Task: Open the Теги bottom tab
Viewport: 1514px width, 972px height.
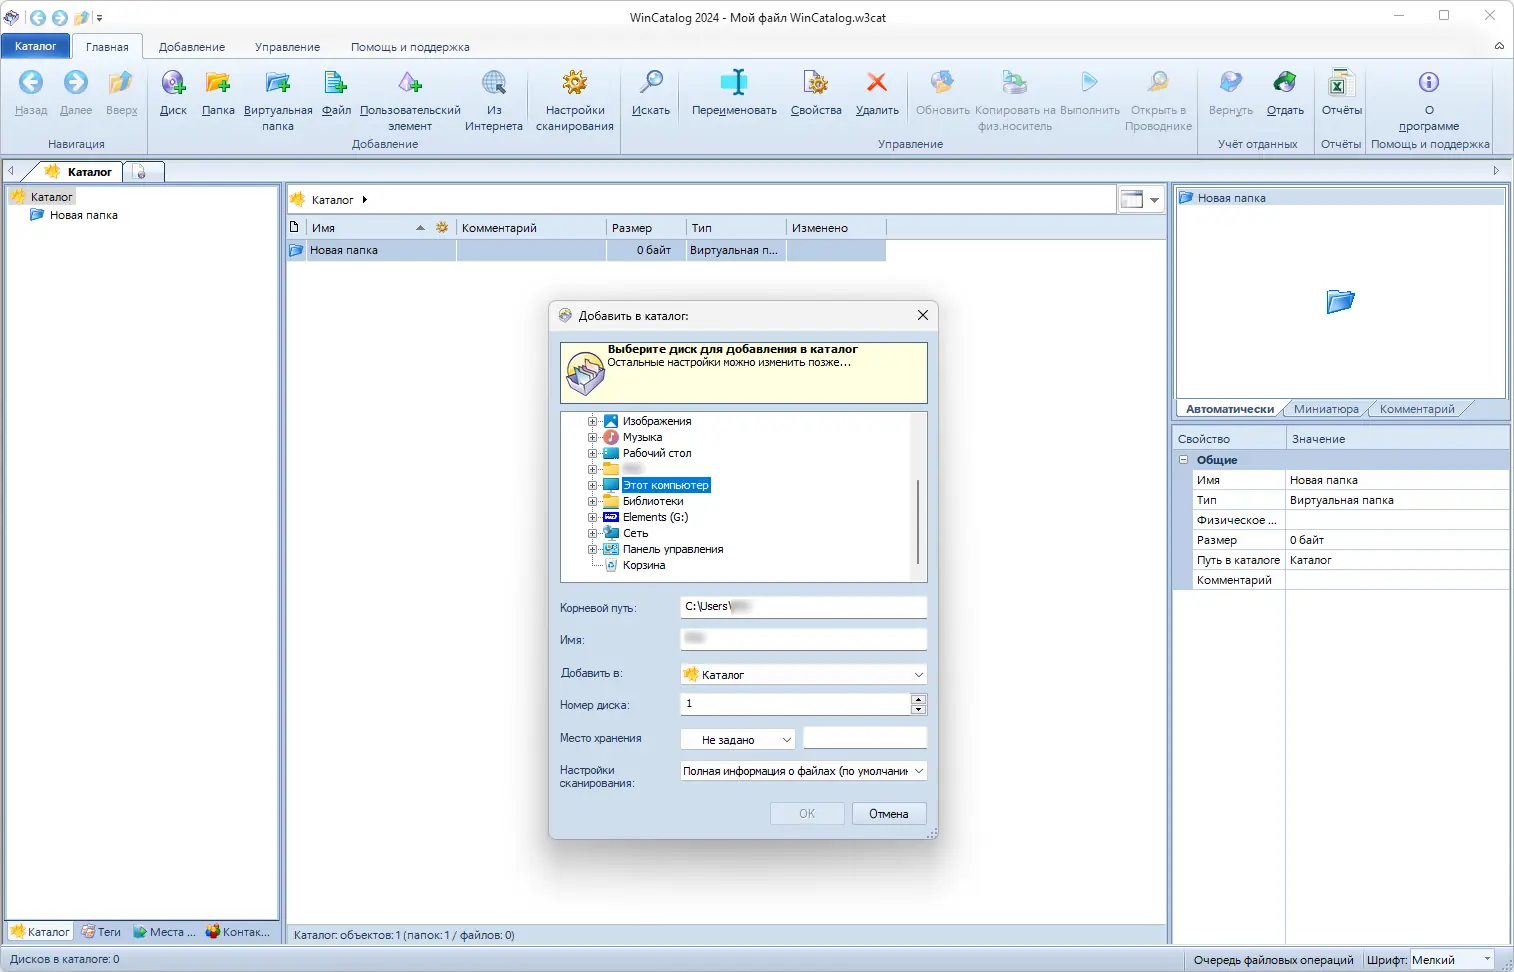Action: click(x=102, y=932)
